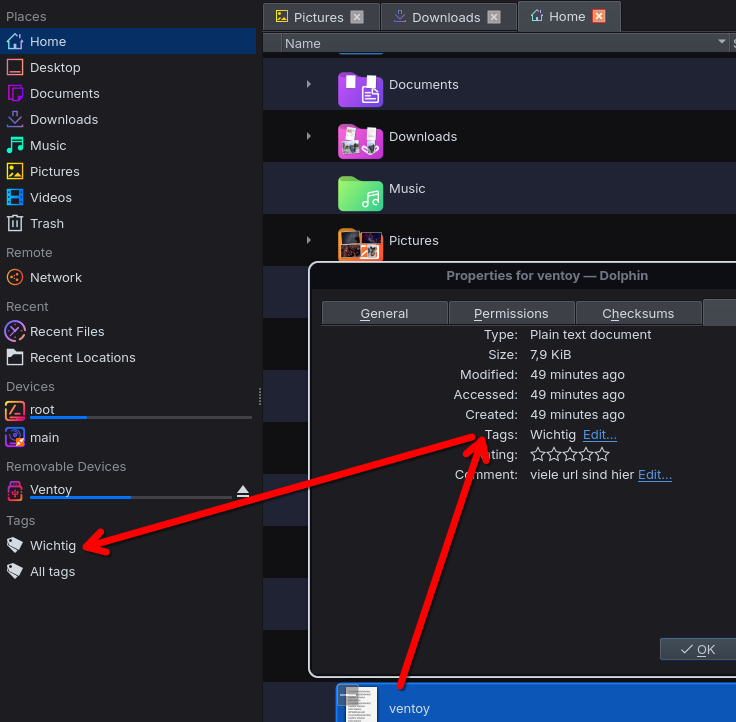Click Edit link next to Tags
Viewport: 736px width, 722px height.
click(x=599, y=434)
